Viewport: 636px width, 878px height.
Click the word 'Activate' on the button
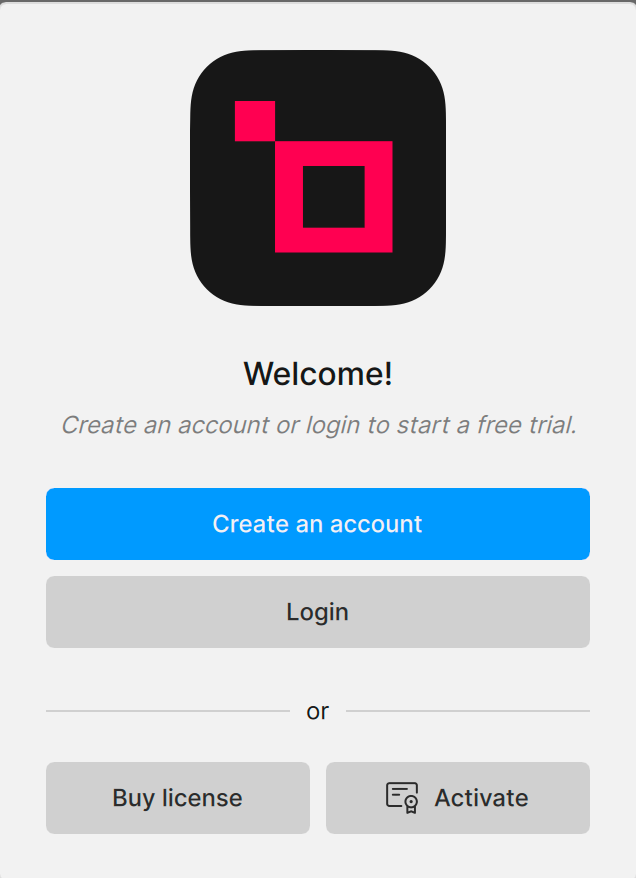(x=481, y=798)
